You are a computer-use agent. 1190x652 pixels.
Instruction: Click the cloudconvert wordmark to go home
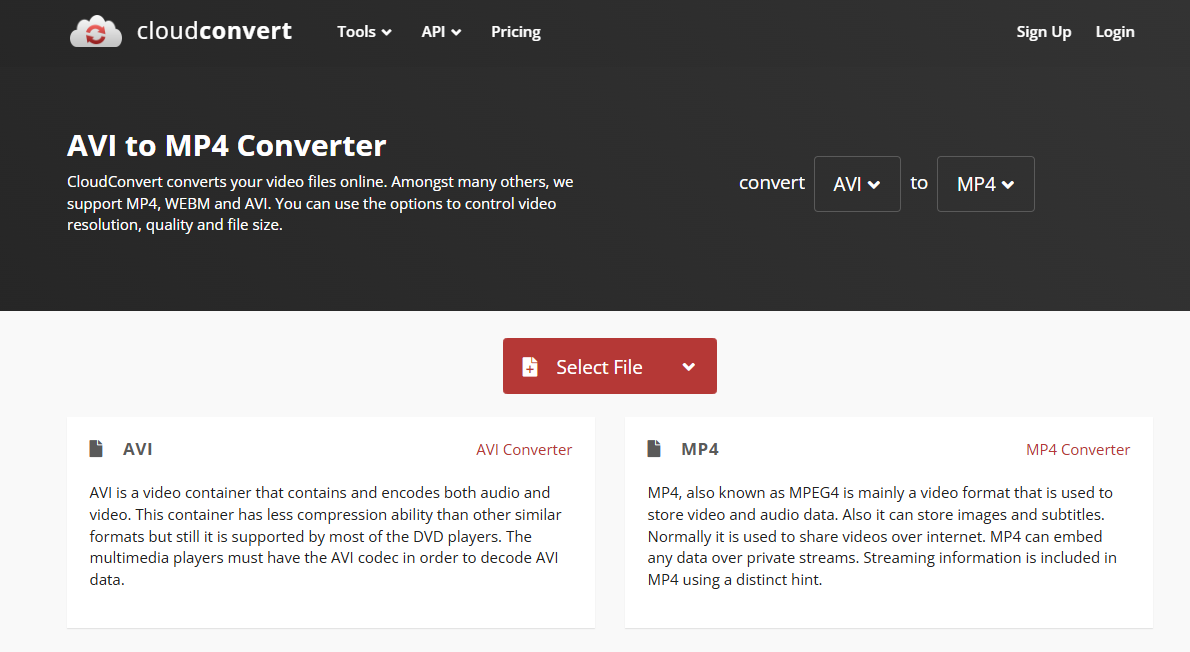[214, 31]
